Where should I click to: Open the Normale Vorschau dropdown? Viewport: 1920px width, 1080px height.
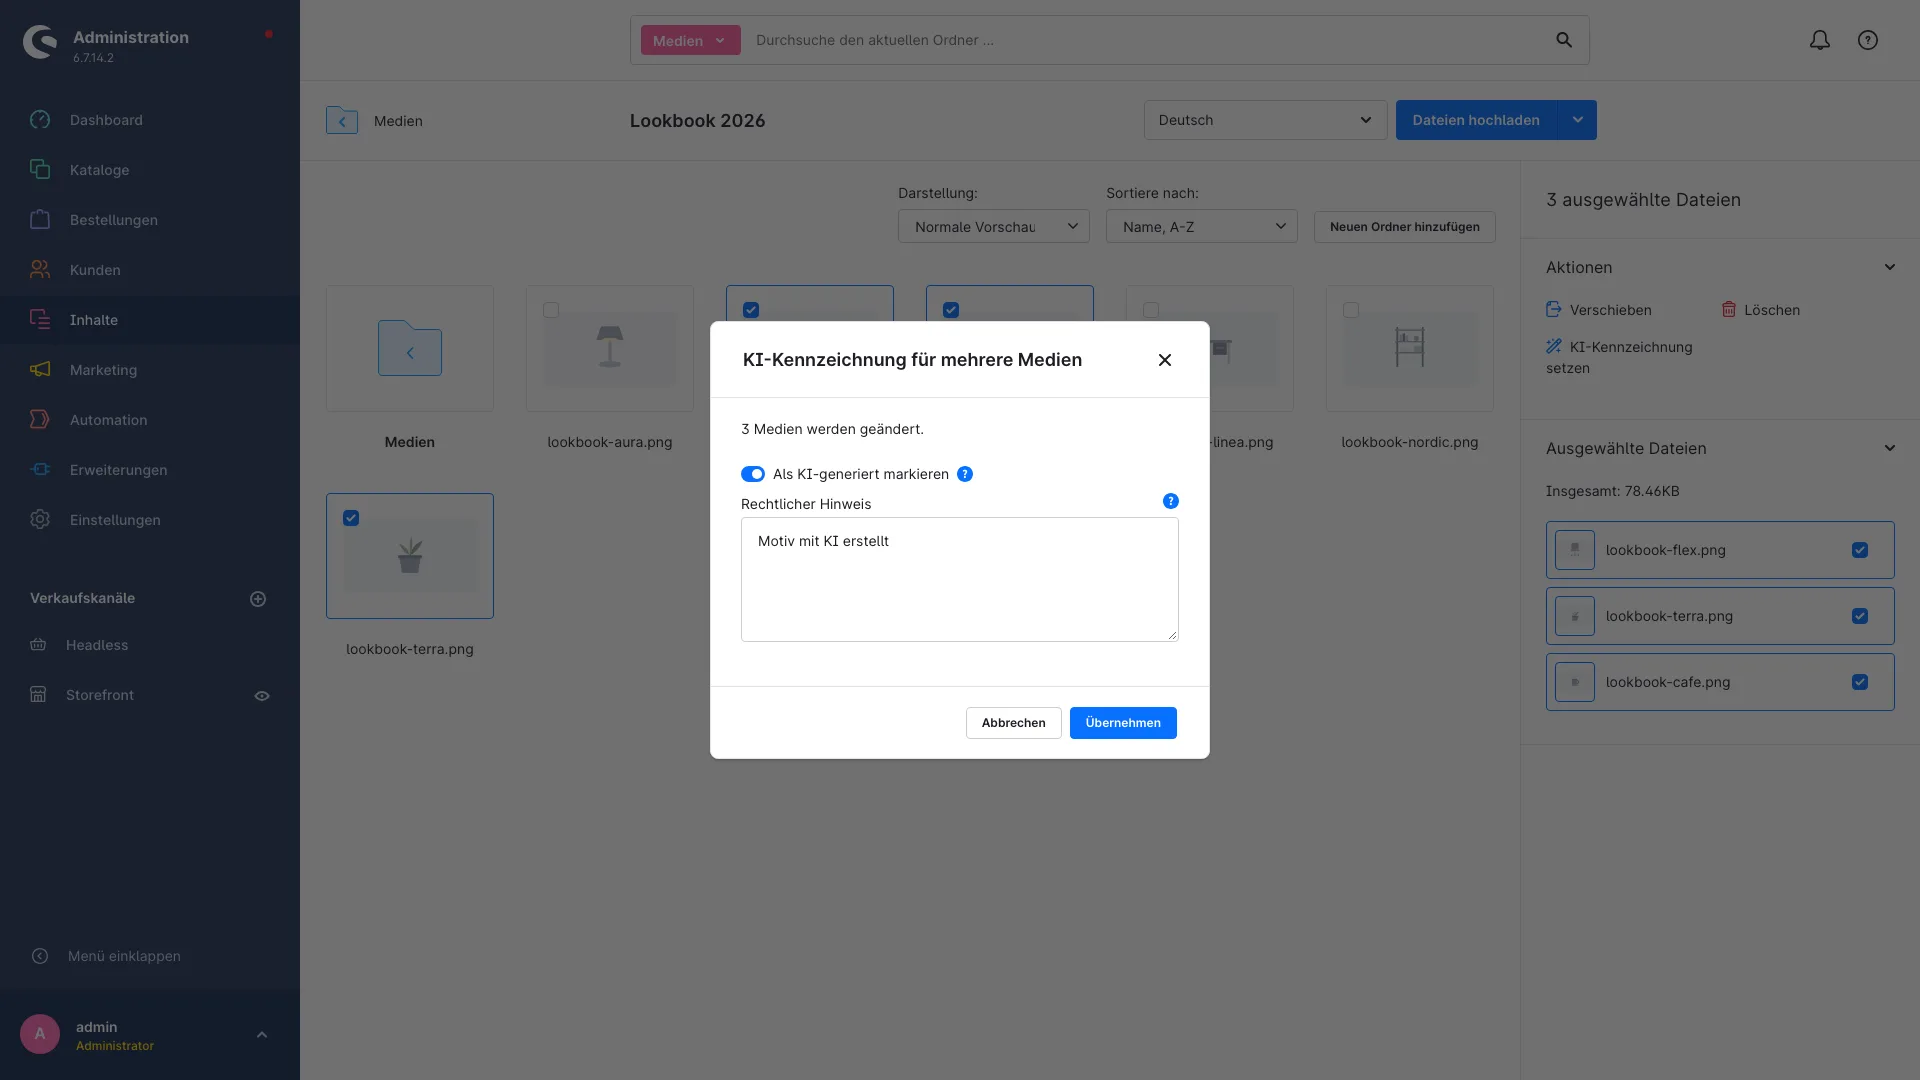[x=994, y=227]
